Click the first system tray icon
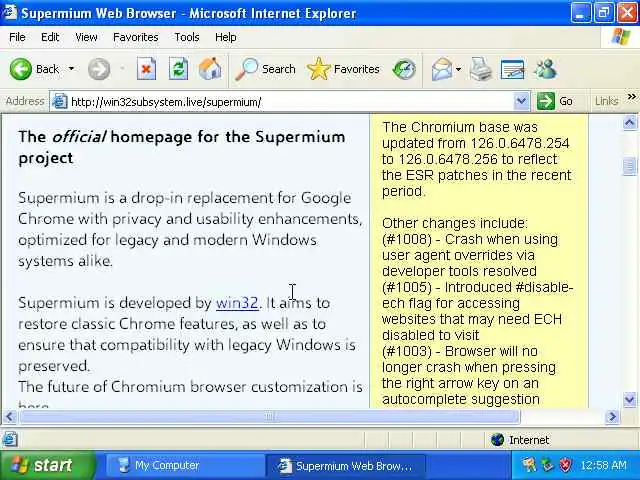This screenshot has width=640, height=480. pos(529,465)
